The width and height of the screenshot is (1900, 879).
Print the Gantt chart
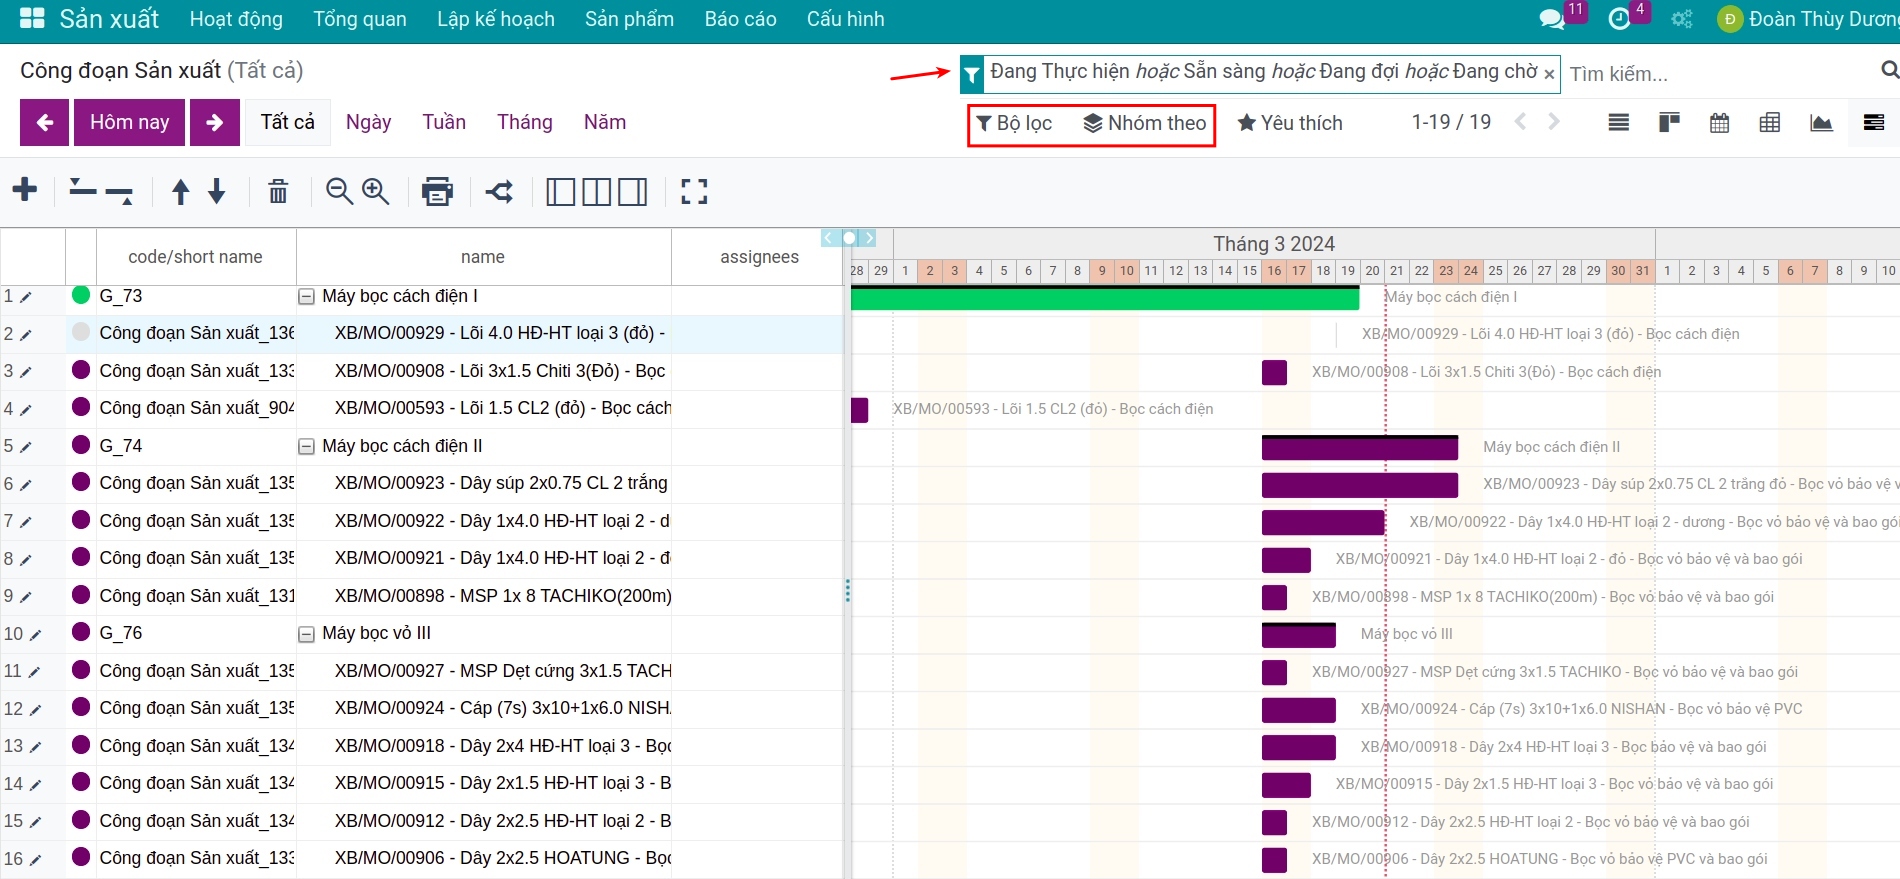(437, 191)
